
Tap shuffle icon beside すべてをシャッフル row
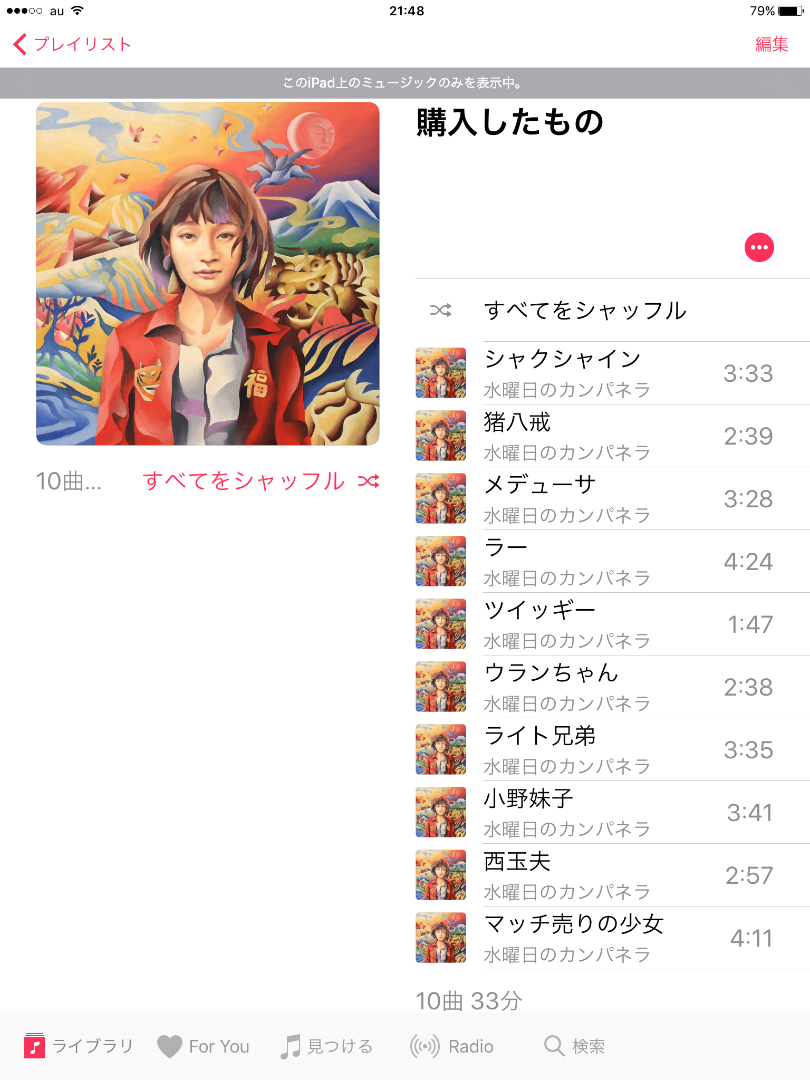click(x=441, y=311)
